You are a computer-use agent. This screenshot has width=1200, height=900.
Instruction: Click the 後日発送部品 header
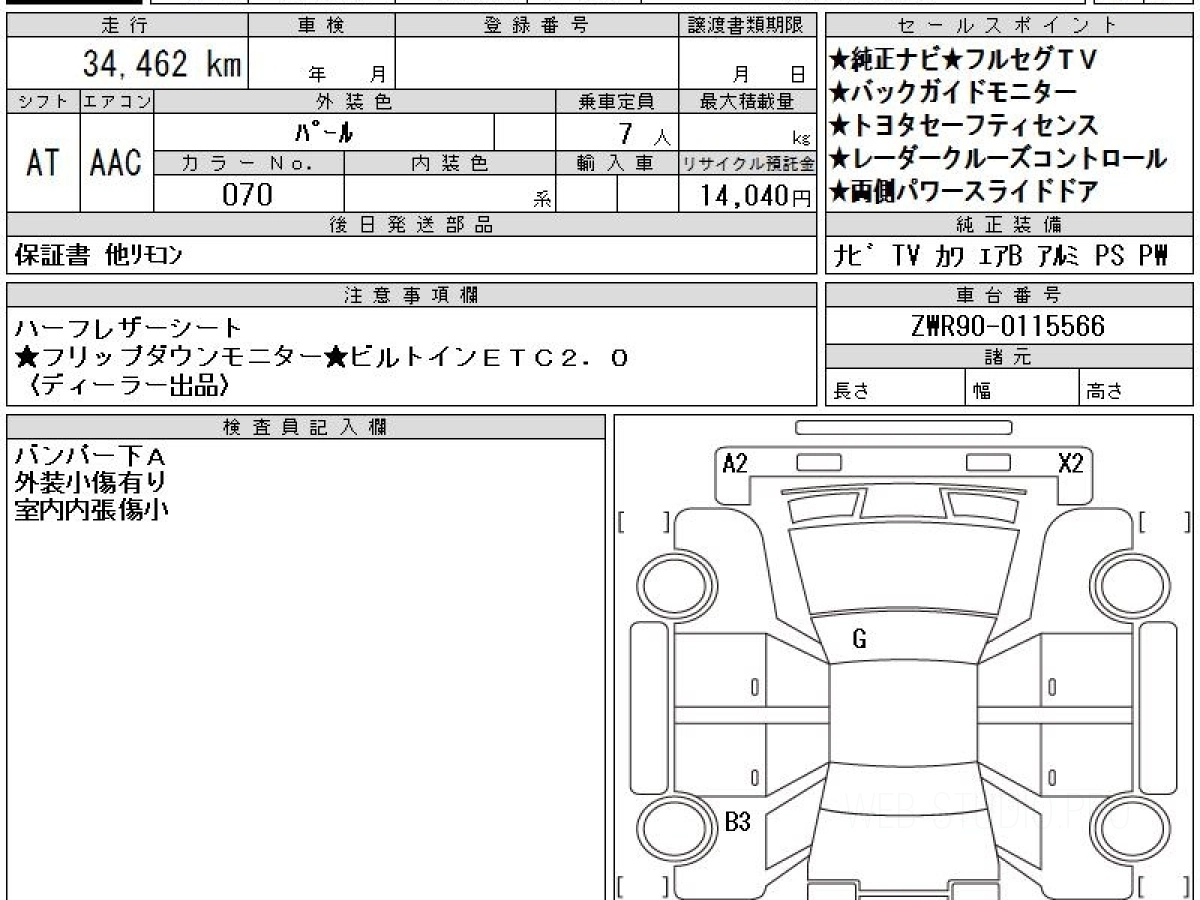point(411,225)
